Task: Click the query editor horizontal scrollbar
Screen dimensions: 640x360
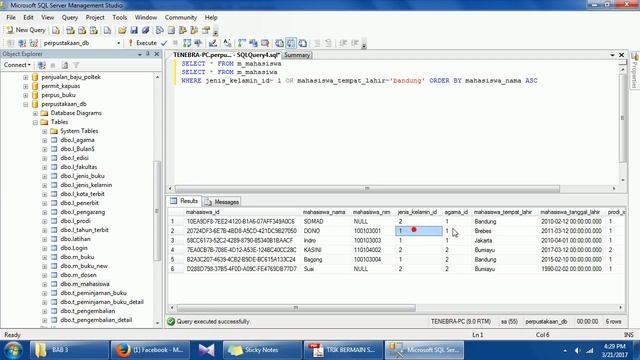Action: click(367, 189)
